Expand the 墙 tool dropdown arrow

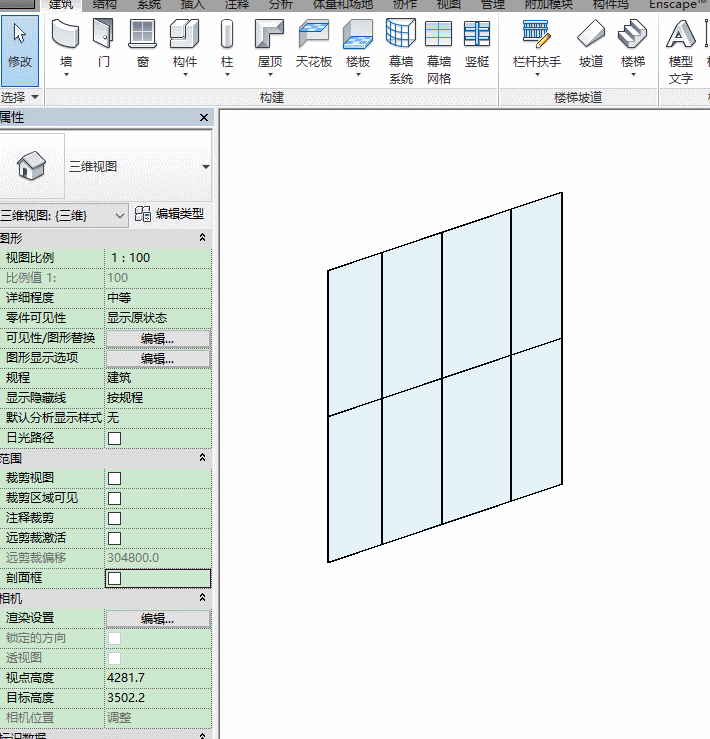pyautogui.click(x=66, y=74)
